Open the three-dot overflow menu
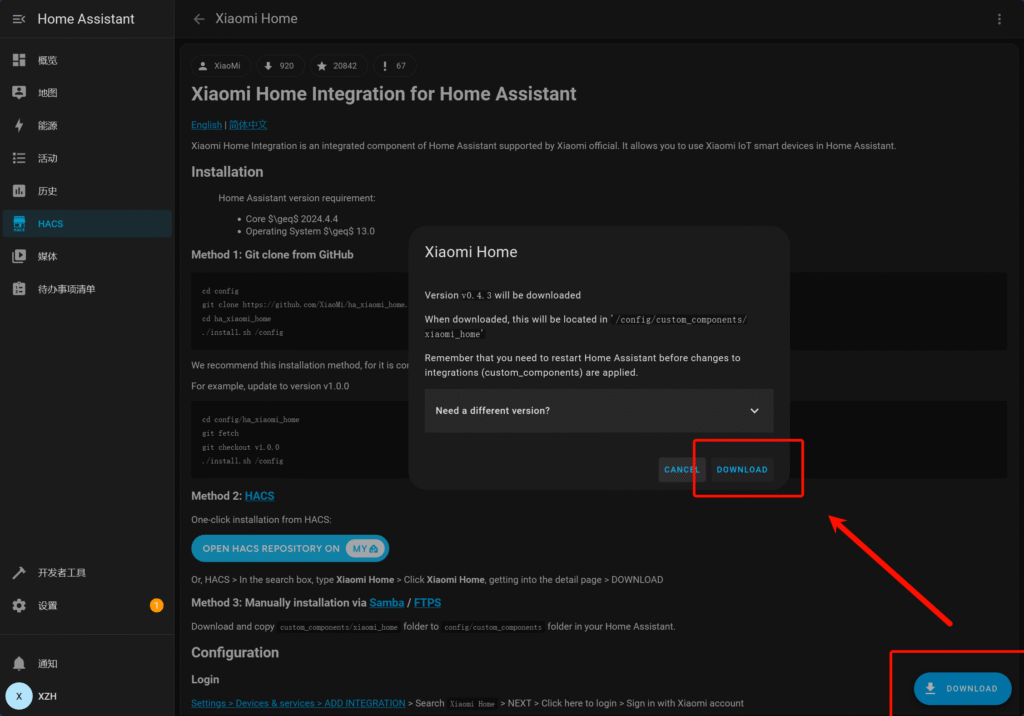This screenshot has width=1024, height=716. point(999,19)
